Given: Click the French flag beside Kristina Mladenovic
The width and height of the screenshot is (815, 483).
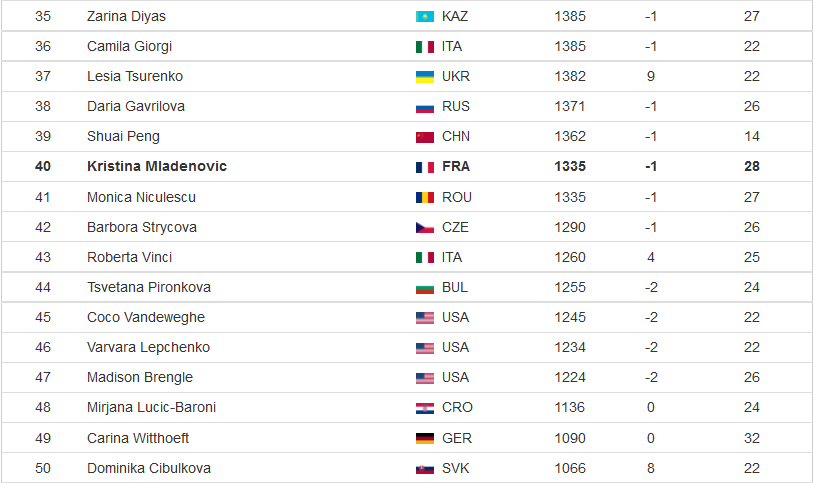Looking at the screenshot, I should (425, 167).
